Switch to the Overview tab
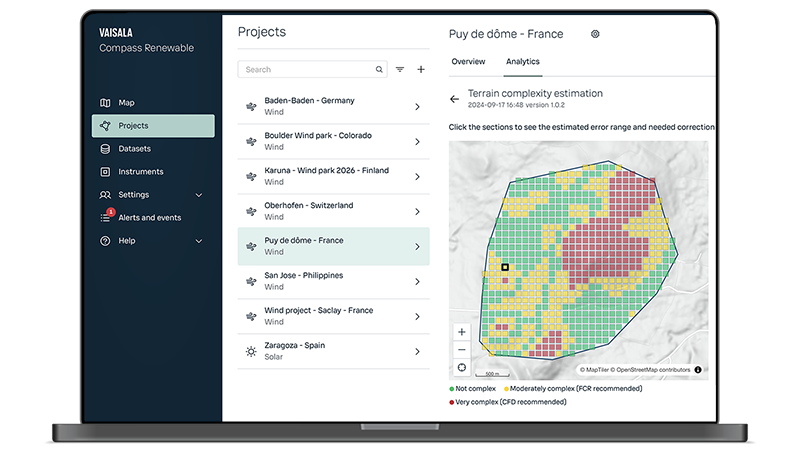 pos(468,62)
